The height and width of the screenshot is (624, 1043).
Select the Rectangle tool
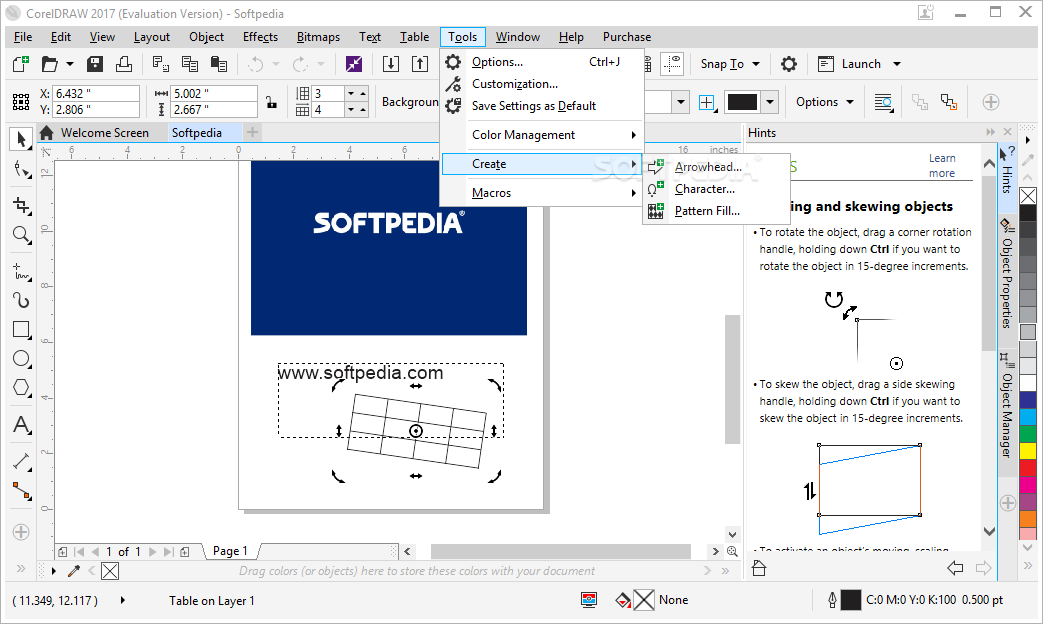21,329
